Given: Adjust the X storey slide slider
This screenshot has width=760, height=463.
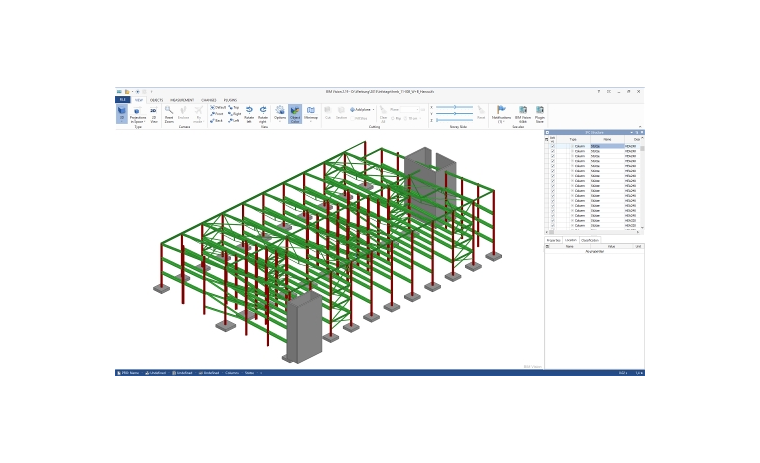Looking at the screenshot, I should [454, 107].
